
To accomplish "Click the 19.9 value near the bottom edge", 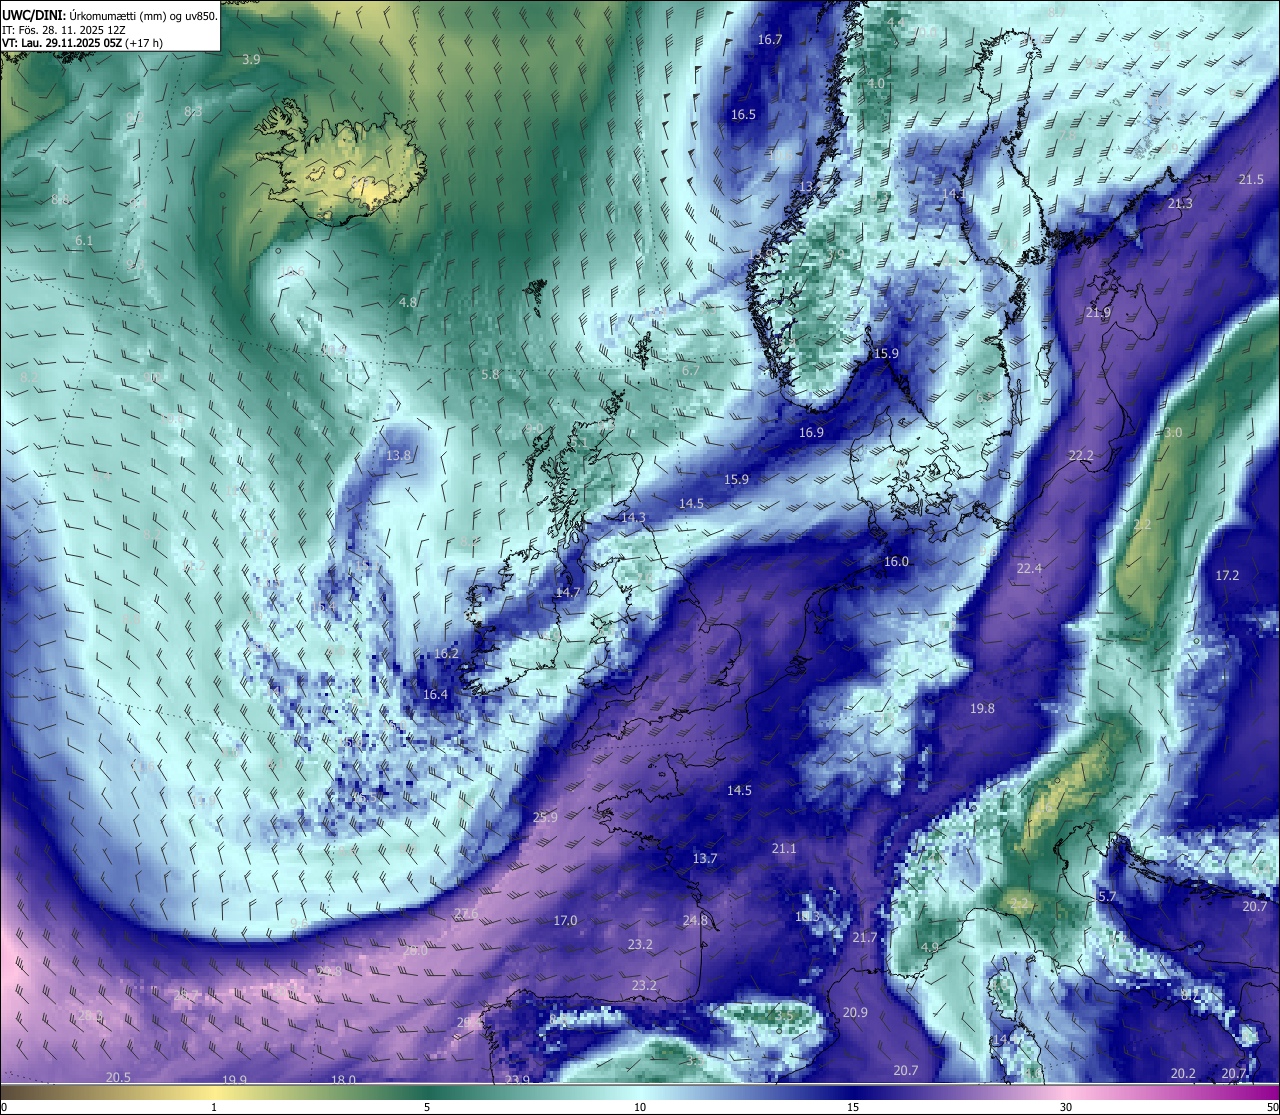I will [x=234, y=1080].
